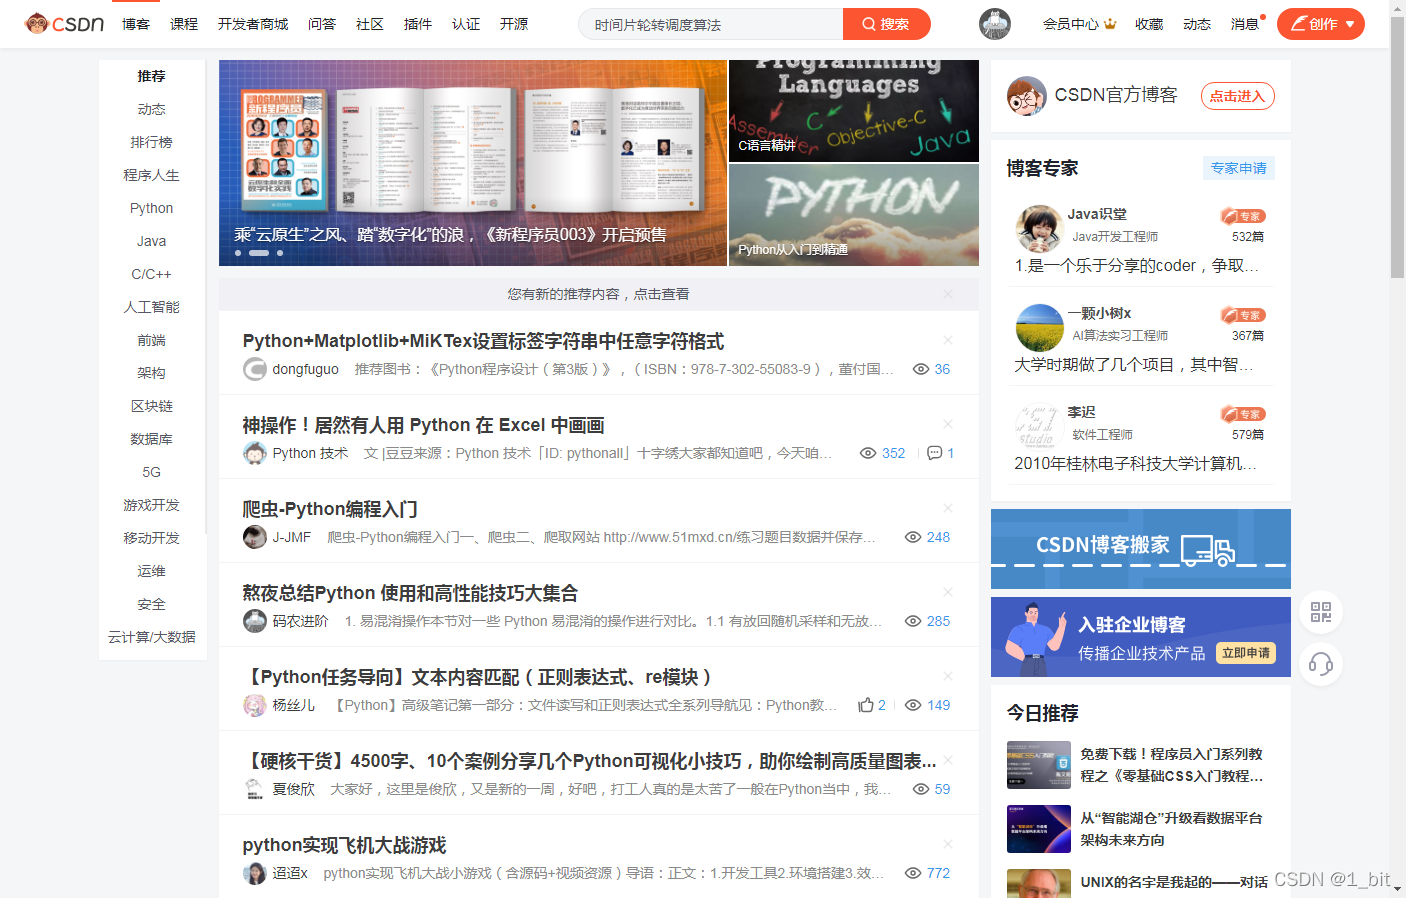Select the 云计算/大数据 sidebar category
This screenshot has height=898, width=1406.
pyautogui.click(x=152, y=637)
